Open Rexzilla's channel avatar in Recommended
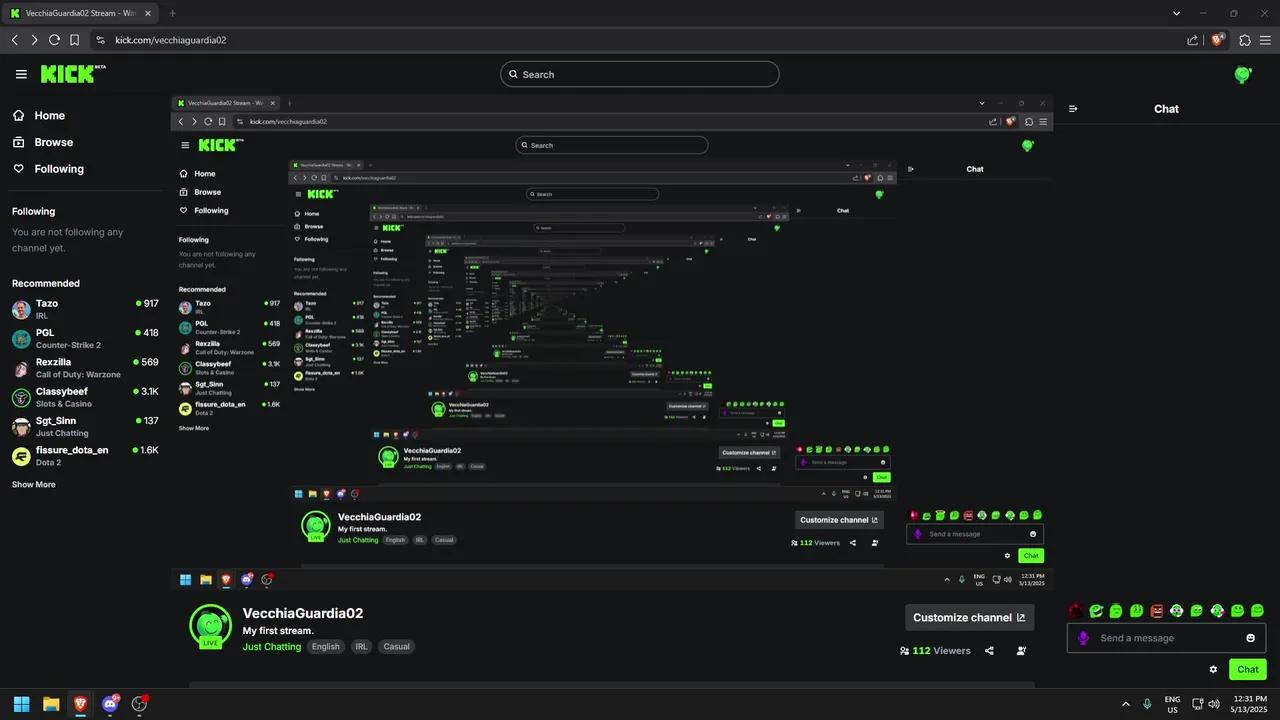 (x=21, y=368)
